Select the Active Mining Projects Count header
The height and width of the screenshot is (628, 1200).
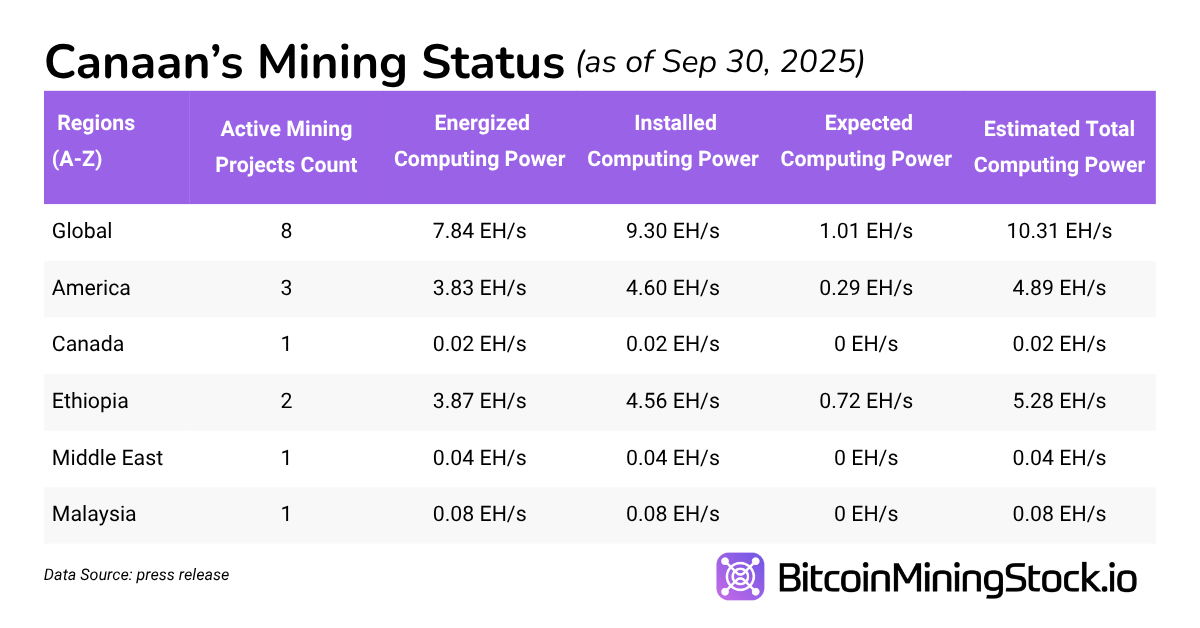coord(286,147)
